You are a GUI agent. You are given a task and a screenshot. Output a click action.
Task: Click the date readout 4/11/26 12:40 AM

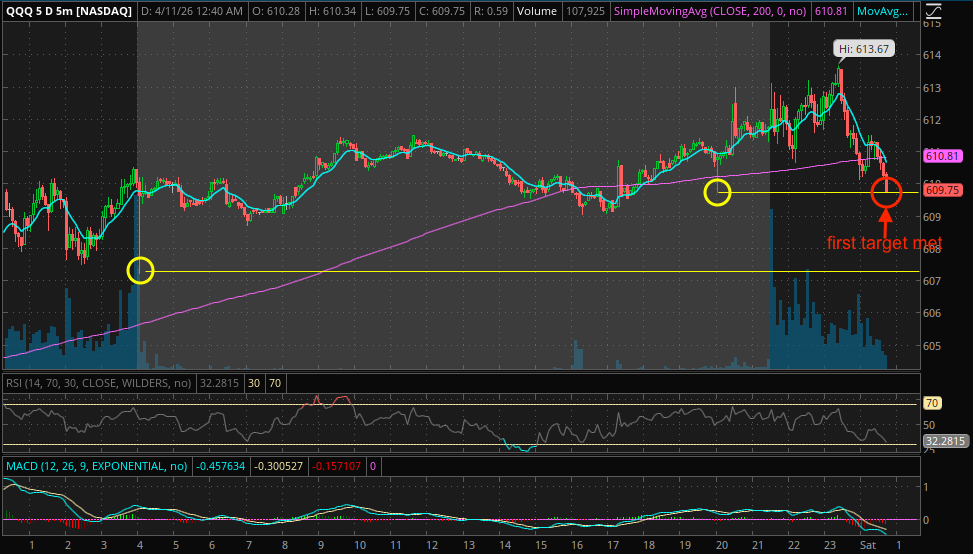point(192,11)
